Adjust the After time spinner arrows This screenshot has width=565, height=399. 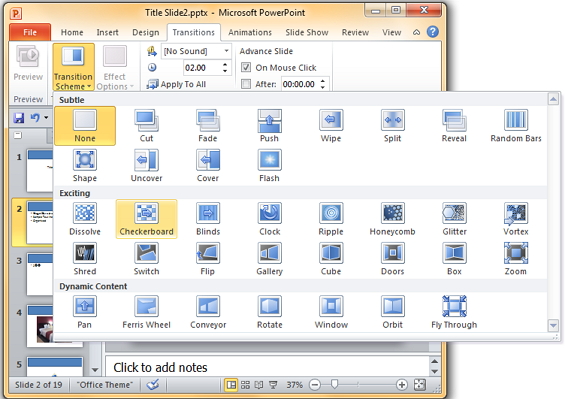322,84
